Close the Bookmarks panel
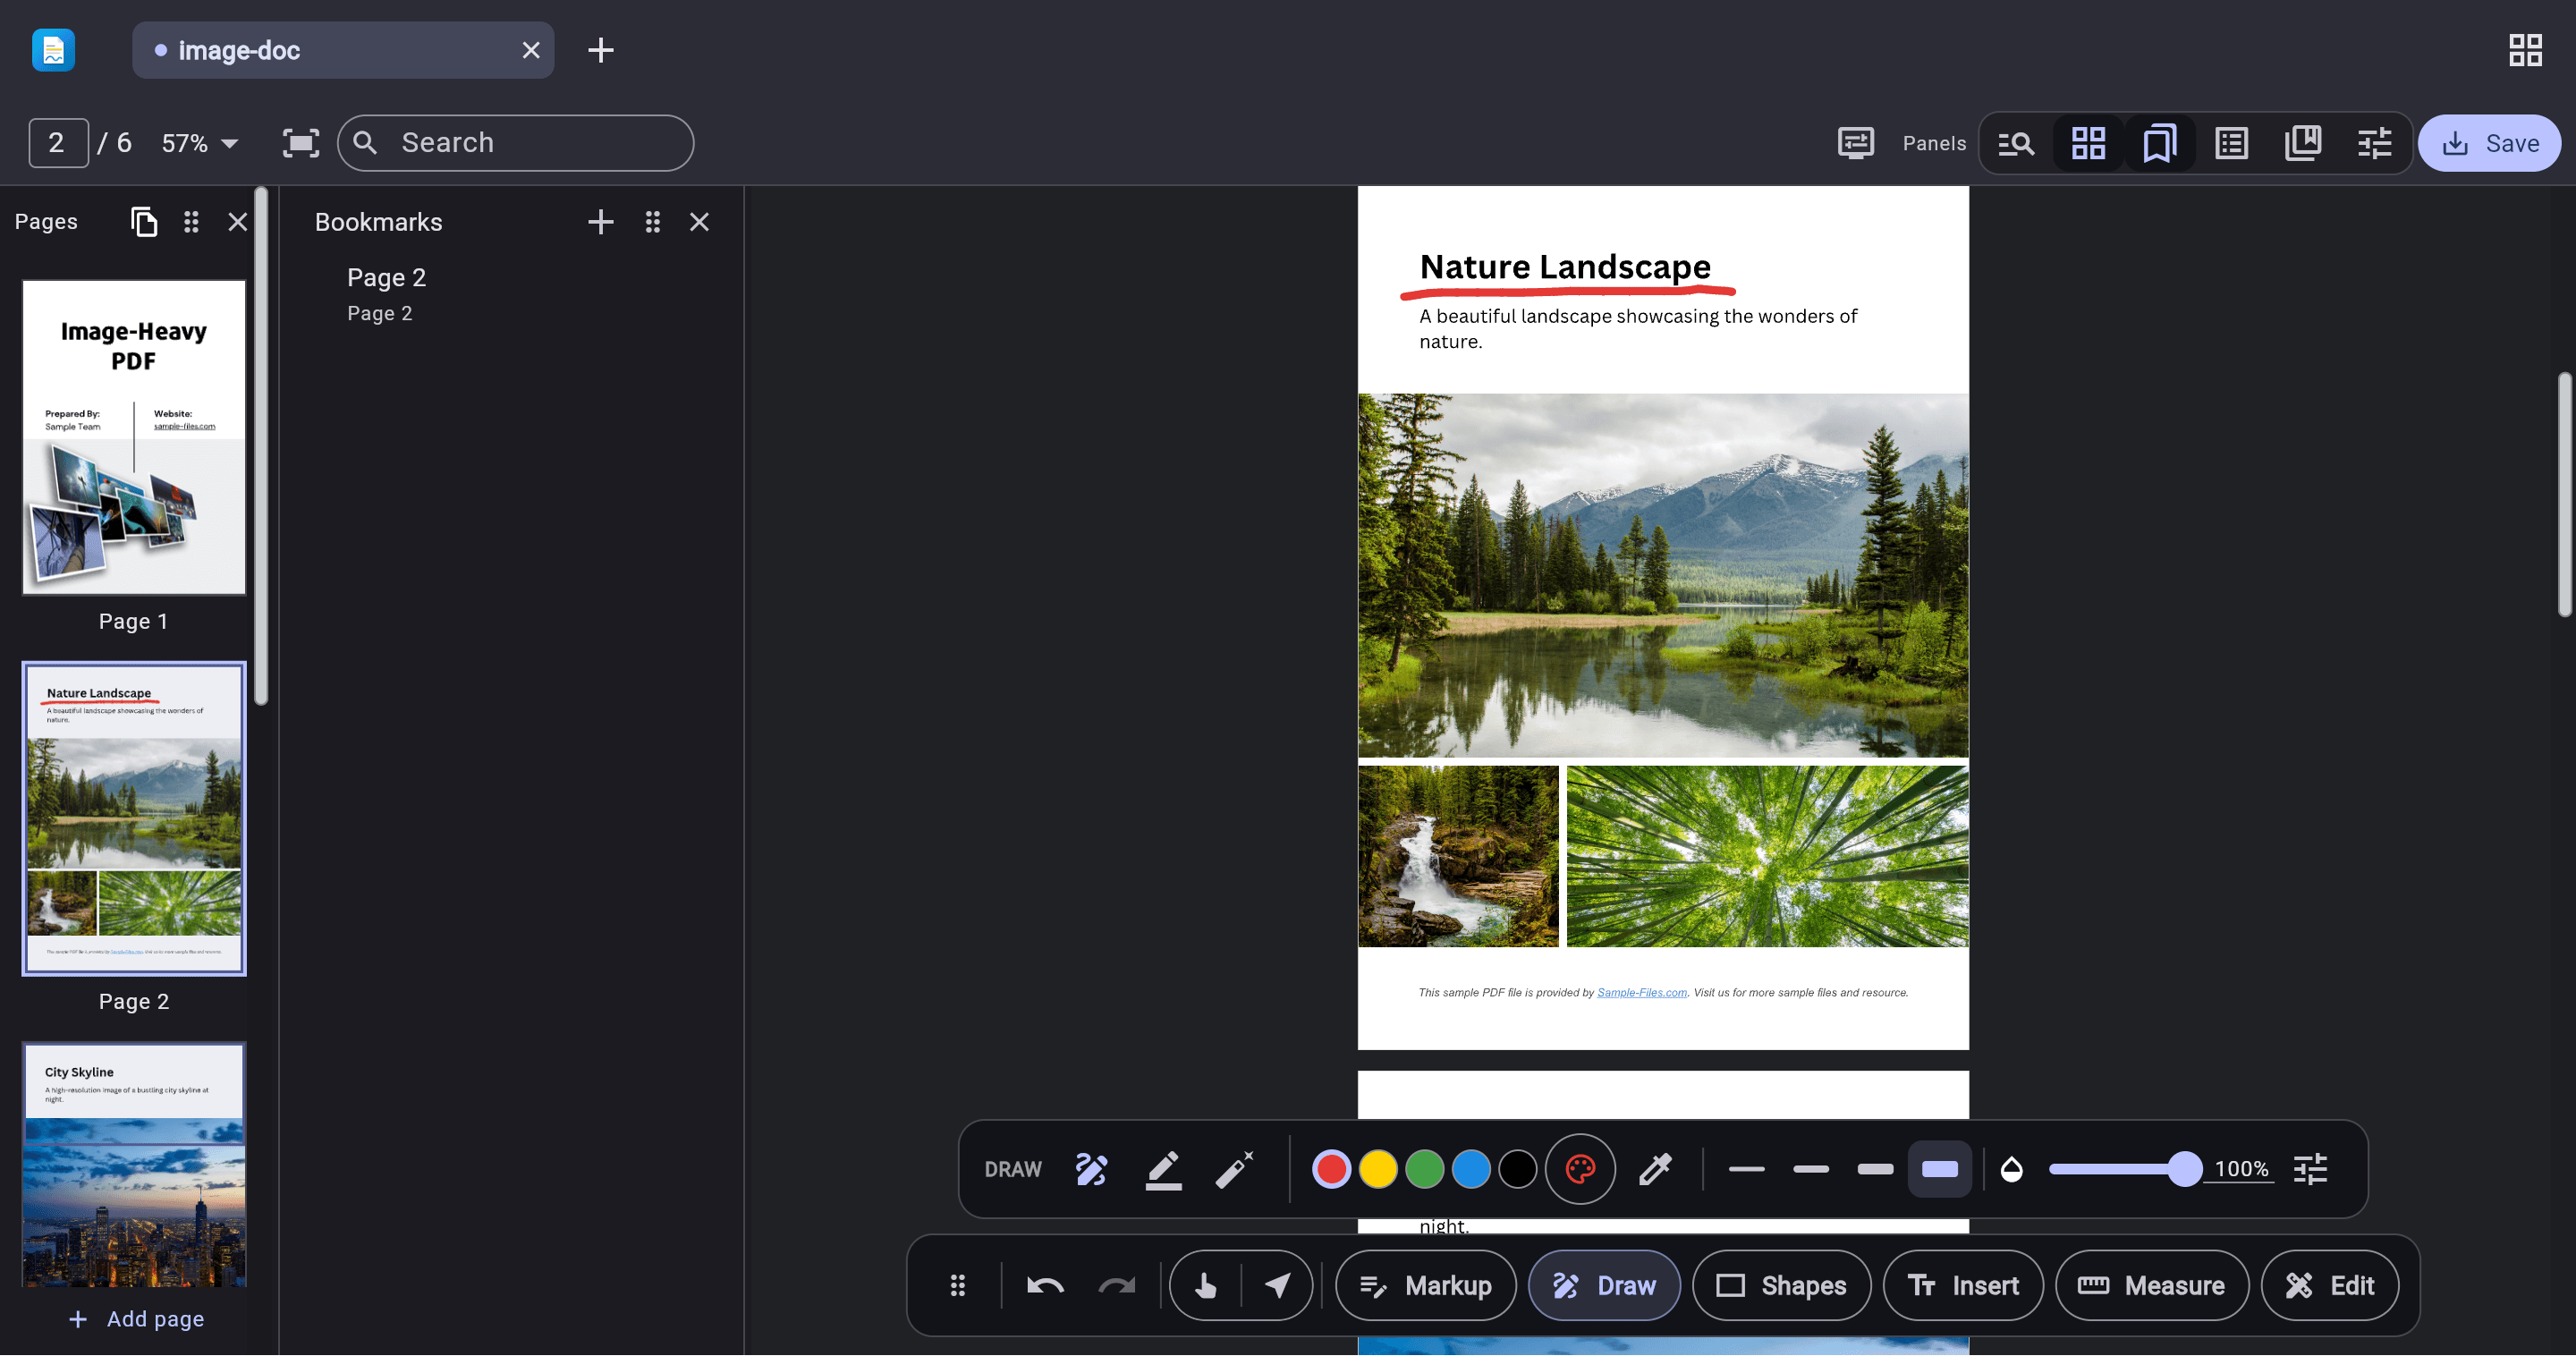This screenshot has width=2576, height=1356. [x=699, y=222]
